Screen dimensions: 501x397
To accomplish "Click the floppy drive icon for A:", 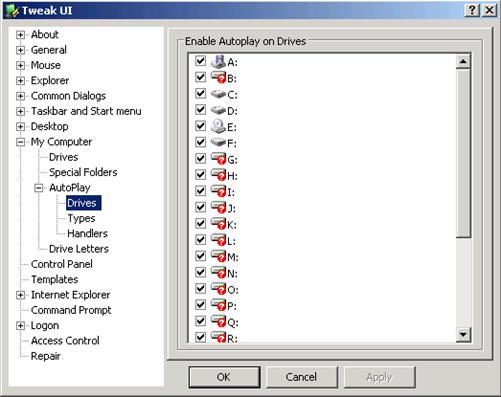I will point(218,62).
